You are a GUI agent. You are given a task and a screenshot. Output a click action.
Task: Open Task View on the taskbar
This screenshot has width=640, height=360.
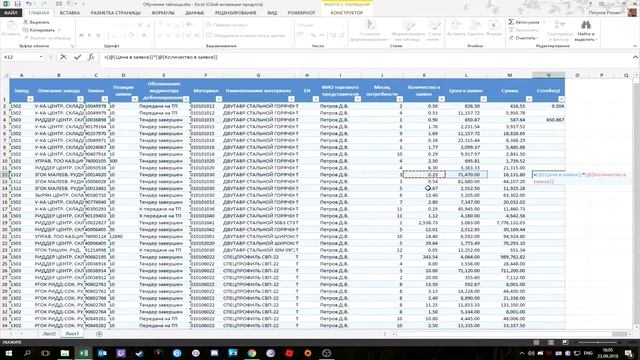[x=45, y=353]
